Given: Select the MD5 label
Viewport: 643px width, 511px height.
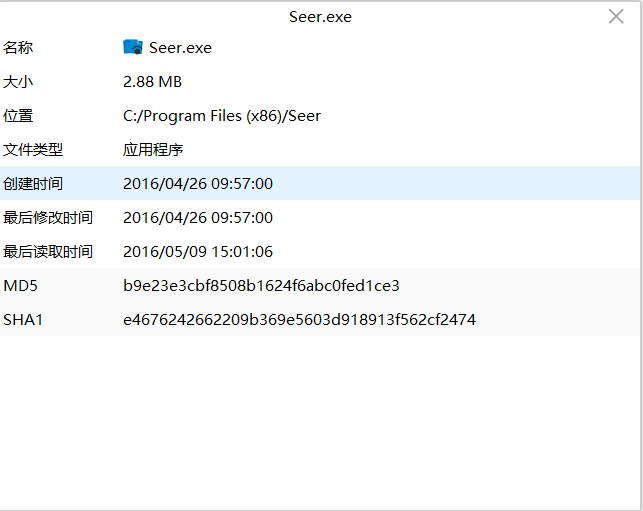Looking at the screenshot, I should point(20,285).
